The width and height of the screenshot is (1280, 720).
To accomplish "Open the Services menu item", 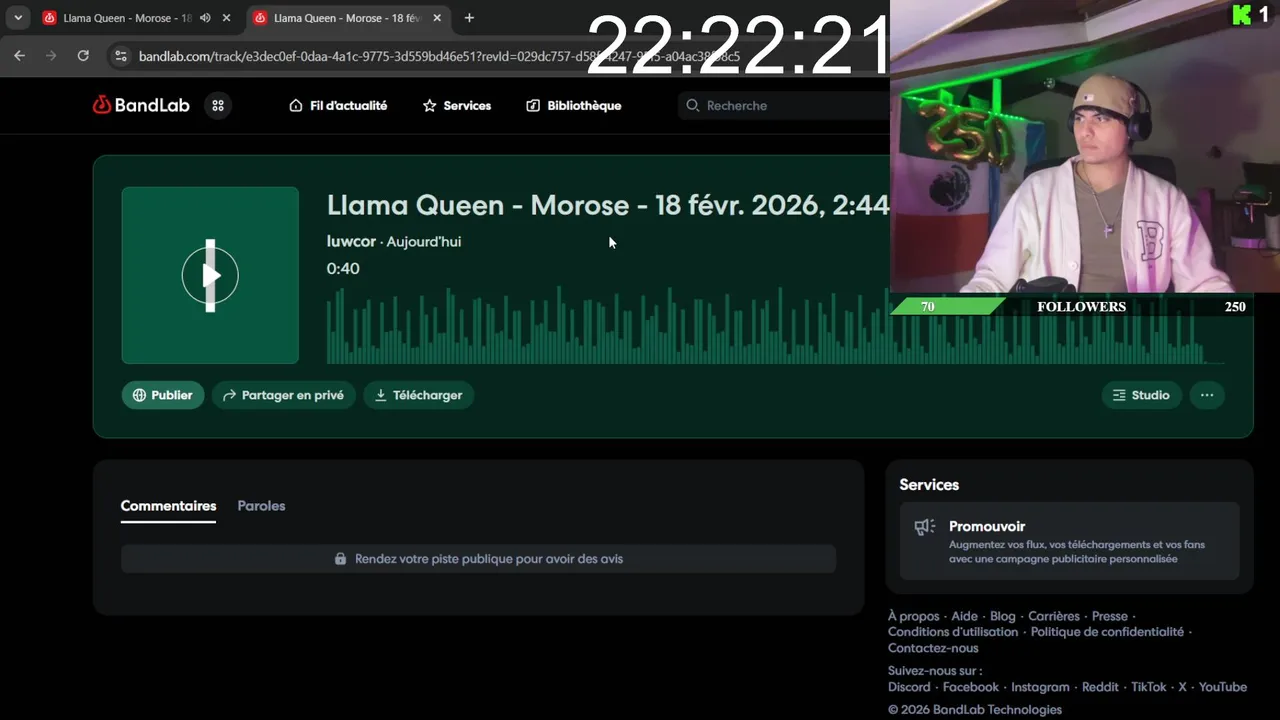I will pos(457,105).
